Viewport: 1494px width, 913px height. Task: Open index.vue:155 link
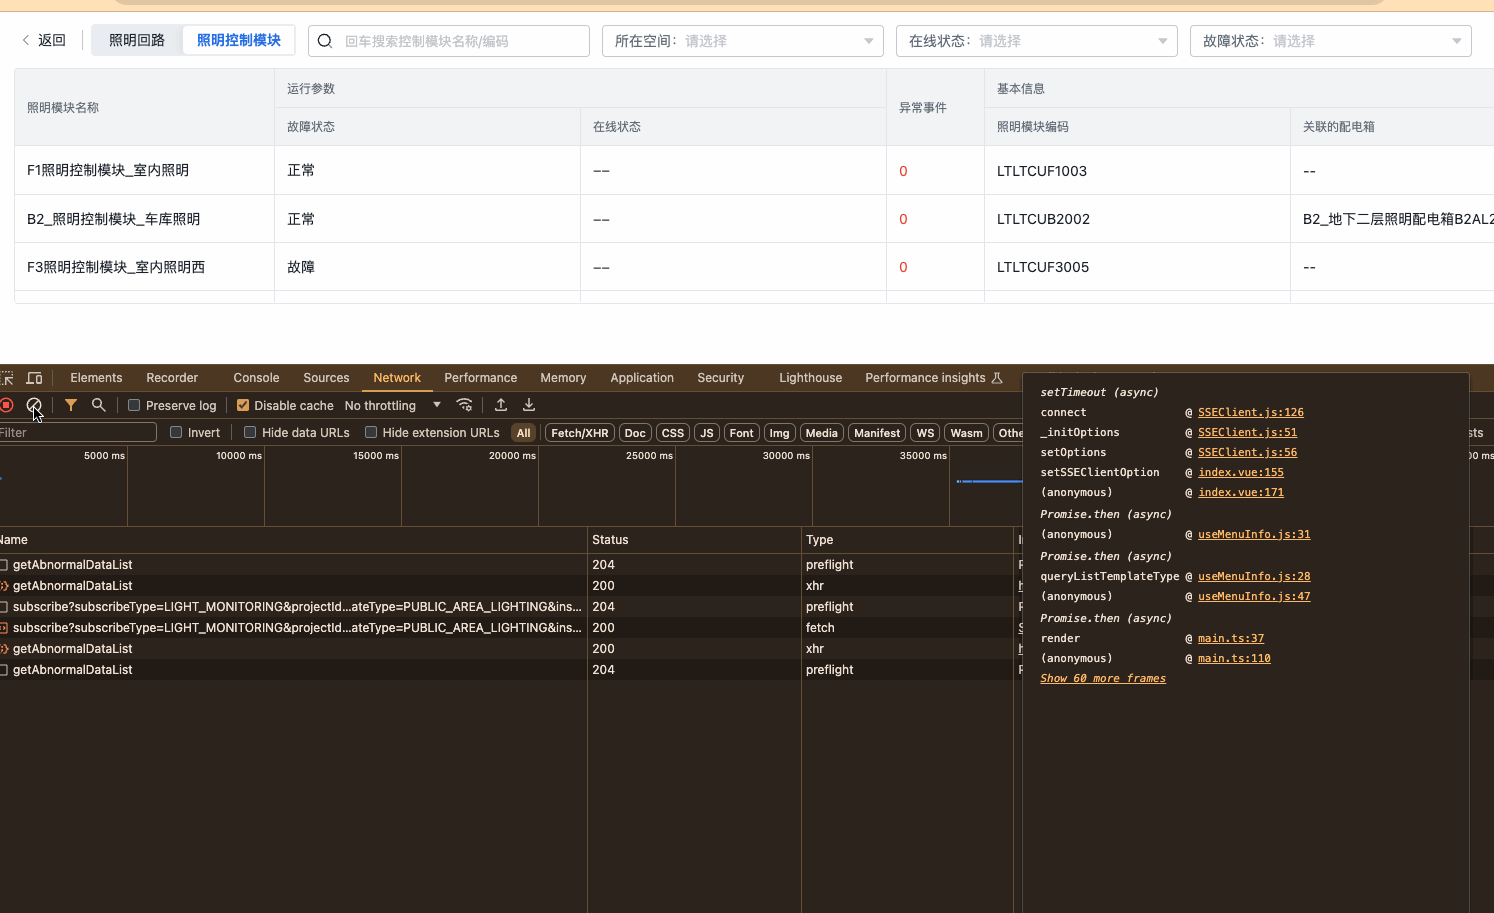pos(1241,472)
